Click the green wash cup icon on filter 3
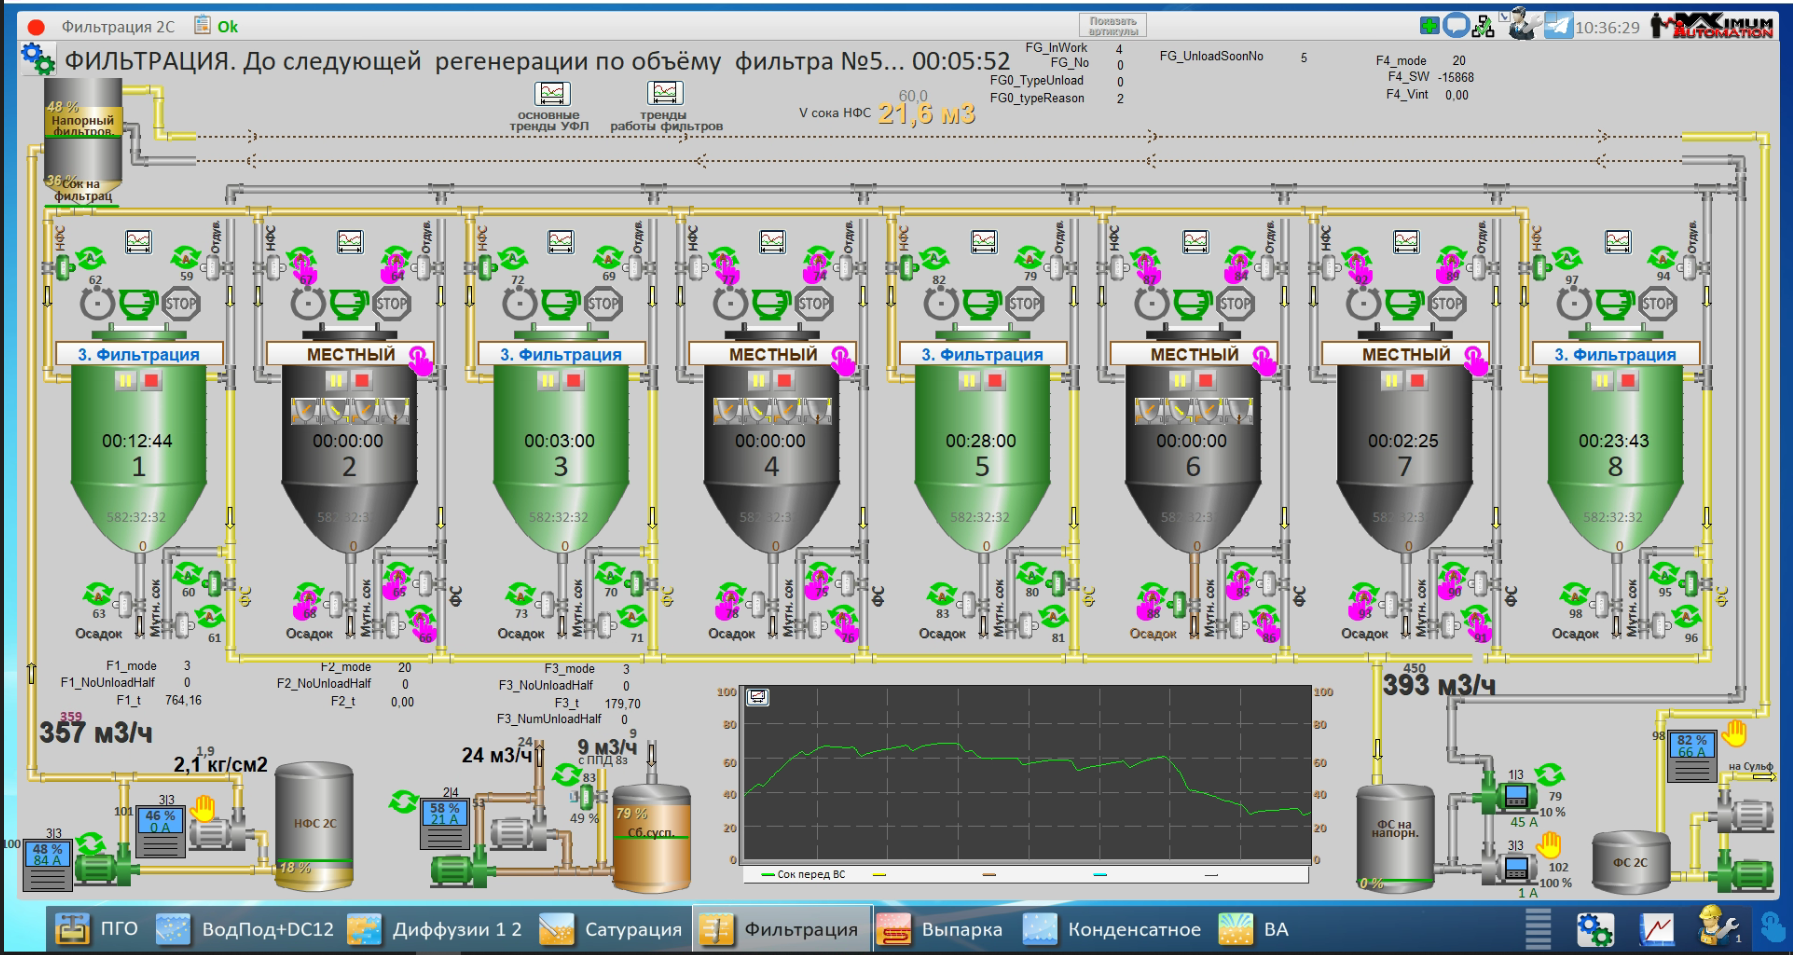Image resolution: width=1793 pixels, height=955 pixels. pyautogui.click(x=560, y=303)
